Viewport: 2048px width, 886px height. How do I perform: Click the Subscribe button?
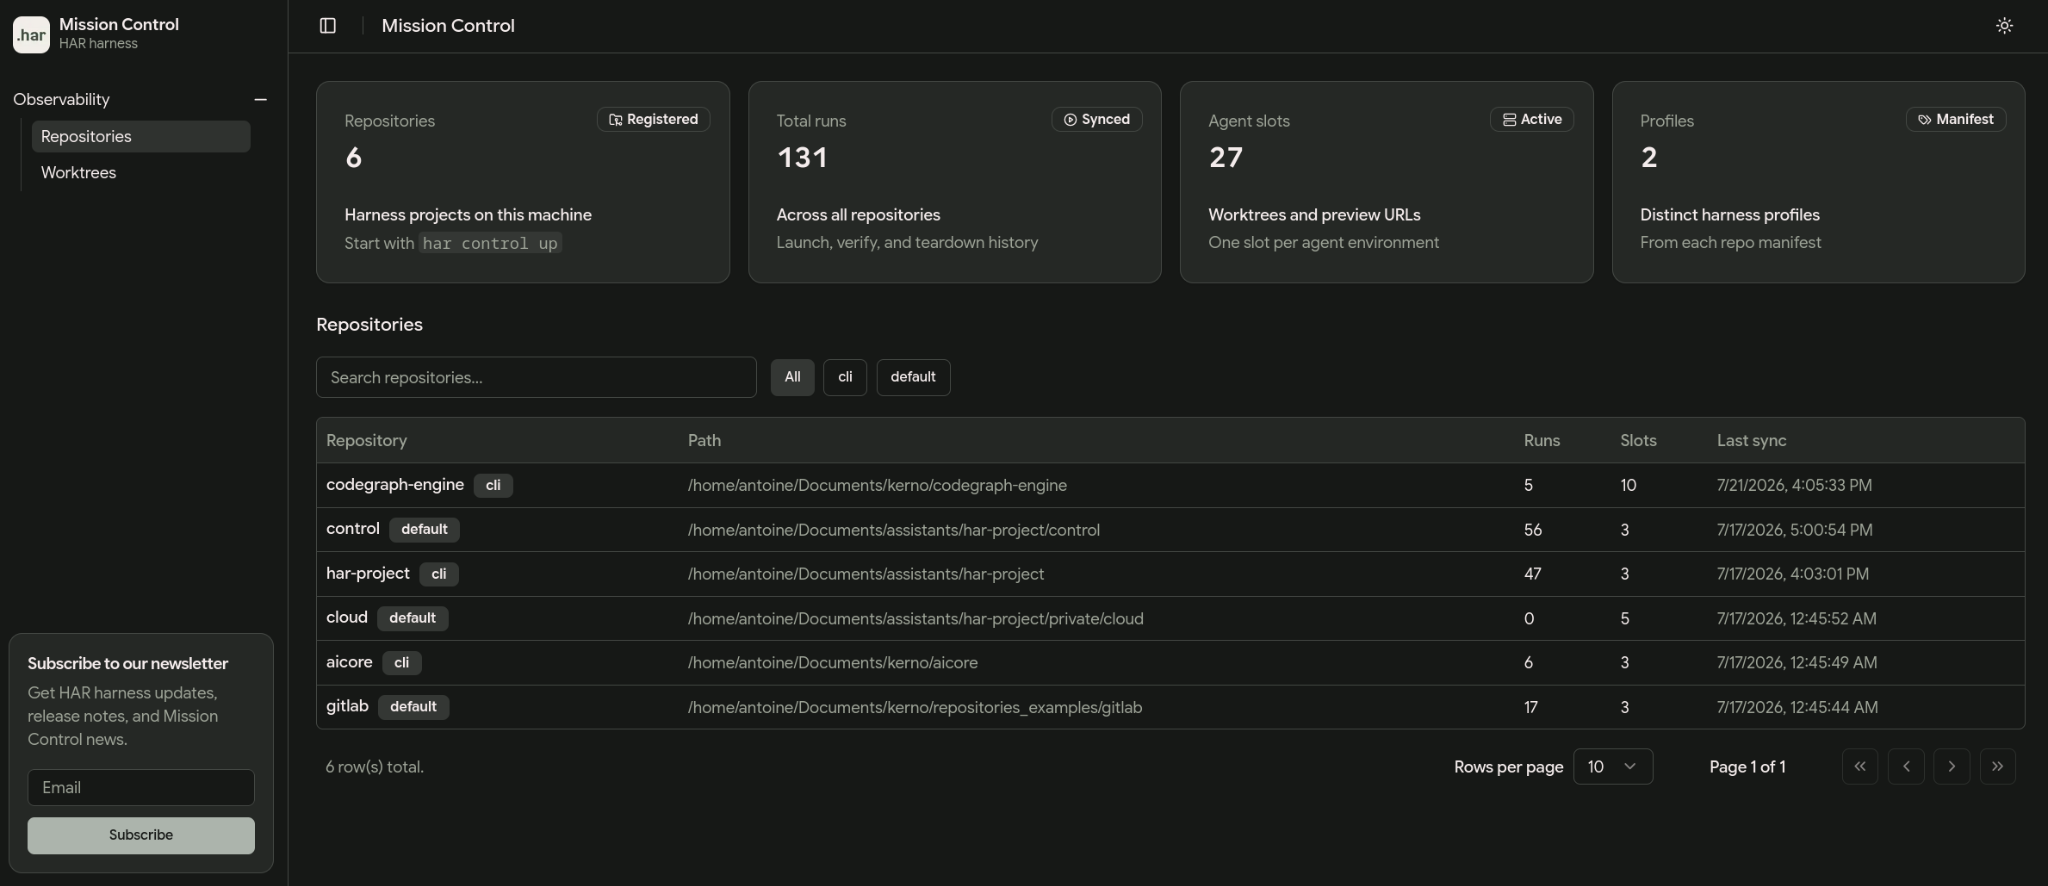141,836
